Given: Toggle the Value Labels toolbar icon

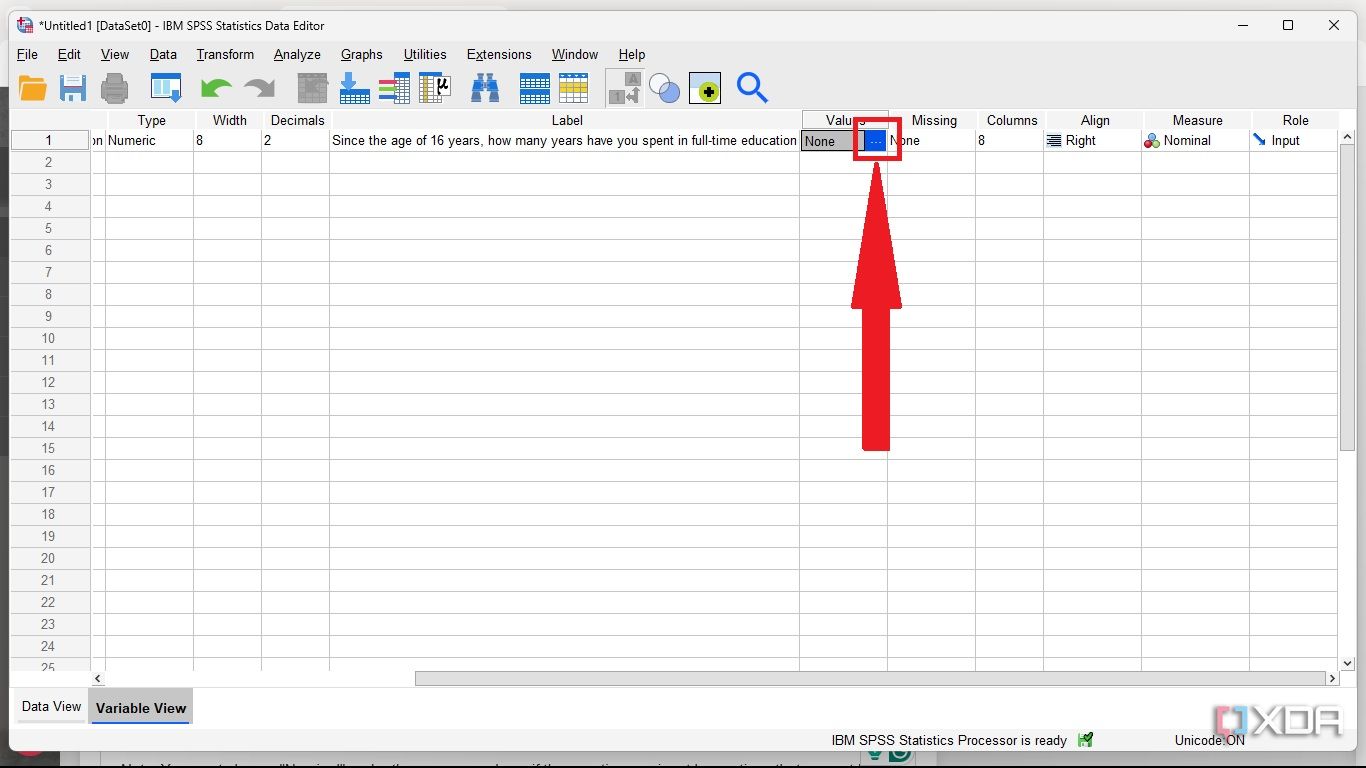Looking at the screenshot, I should pyautogui.click(x=625, y=89).
